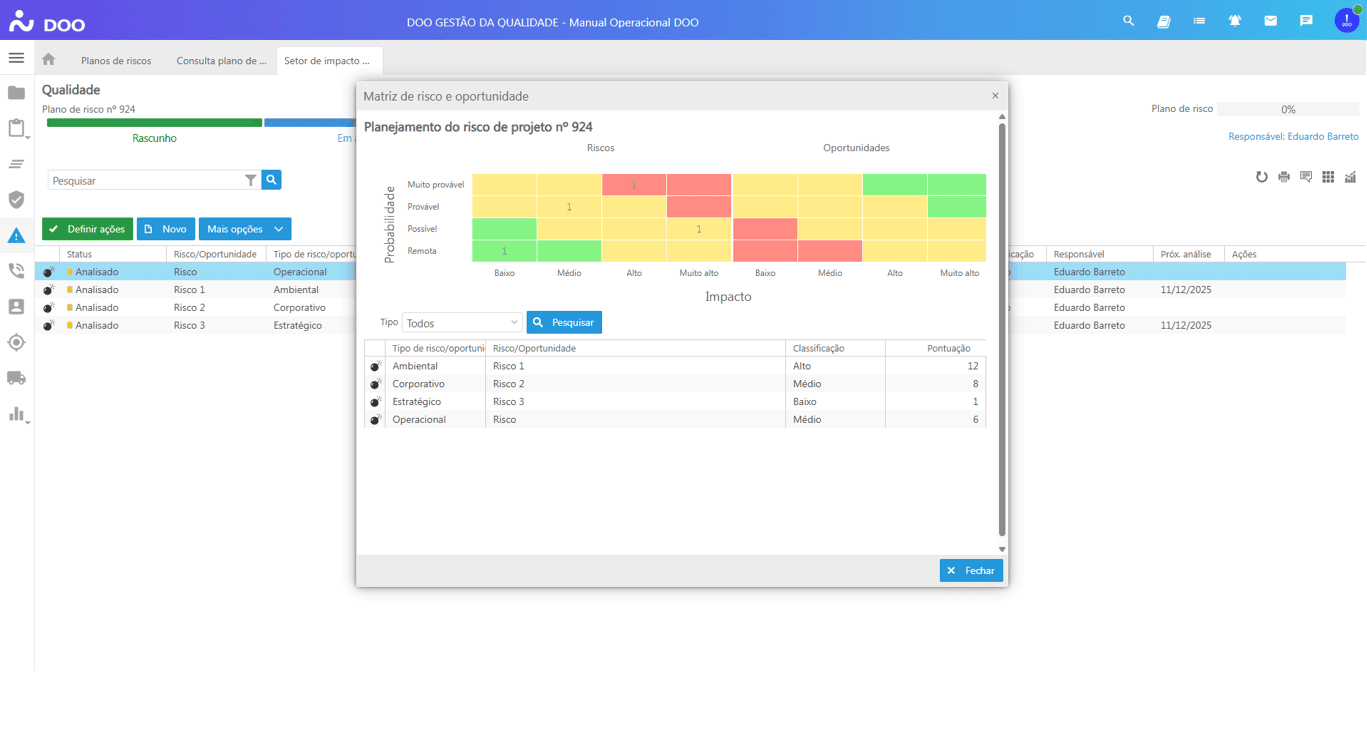The width and height of the screenshot is (1367, 730).
Task: Click the print icon in toolbar
Action: 1284,177
